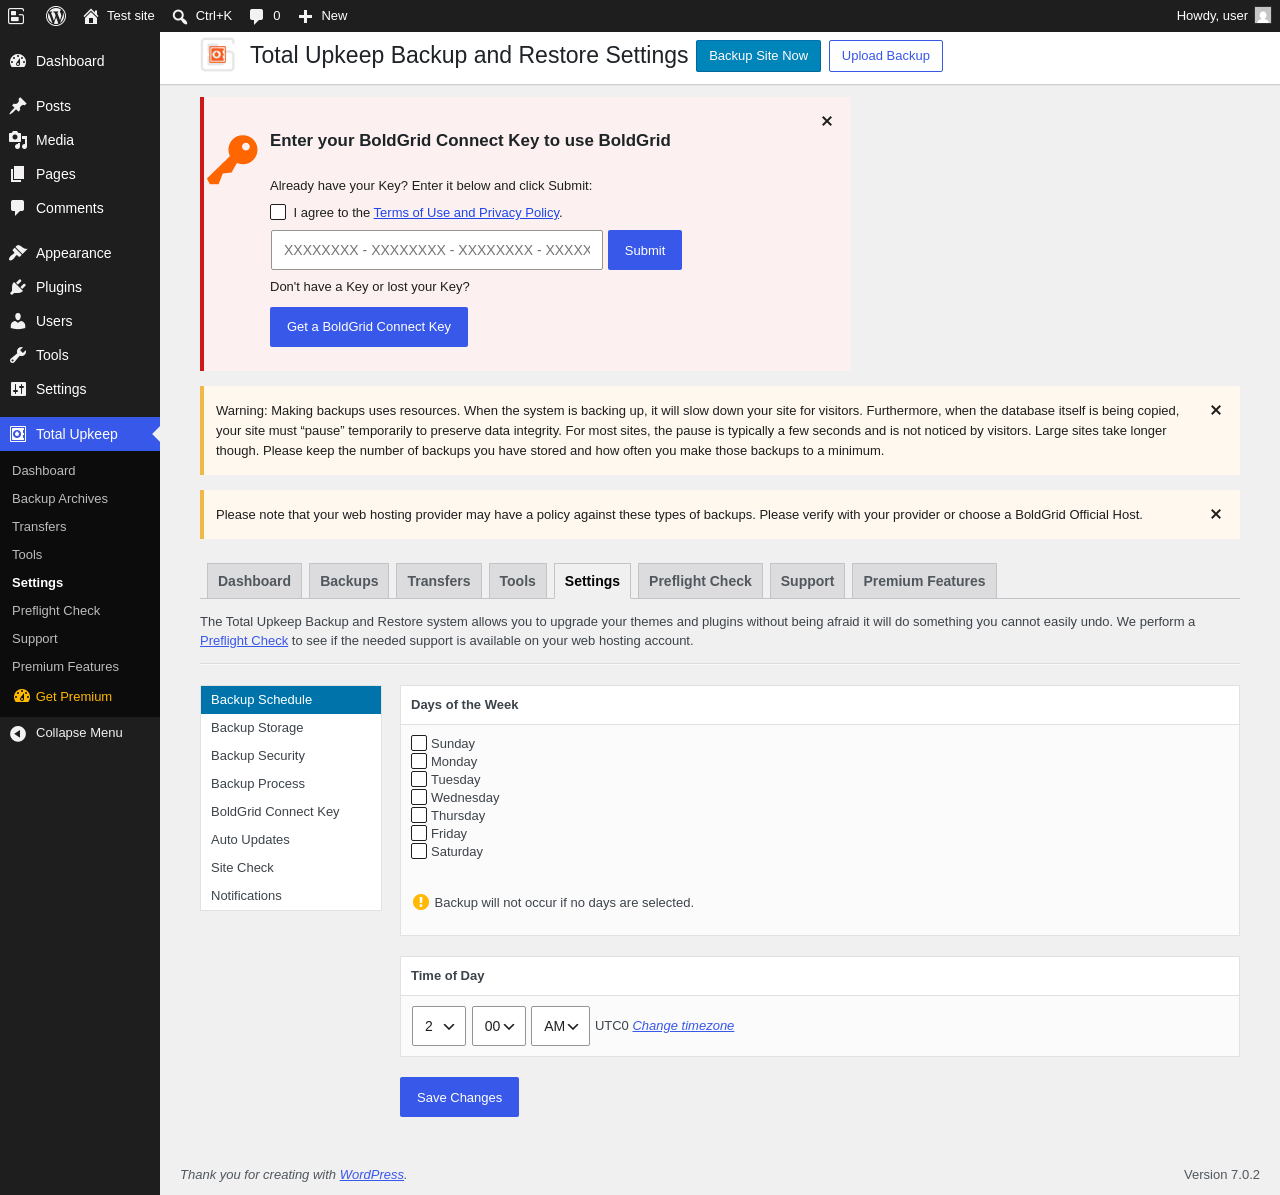Enable backups on Friday
Screen dimensions: 1280x1195
(x=419, y=833)
